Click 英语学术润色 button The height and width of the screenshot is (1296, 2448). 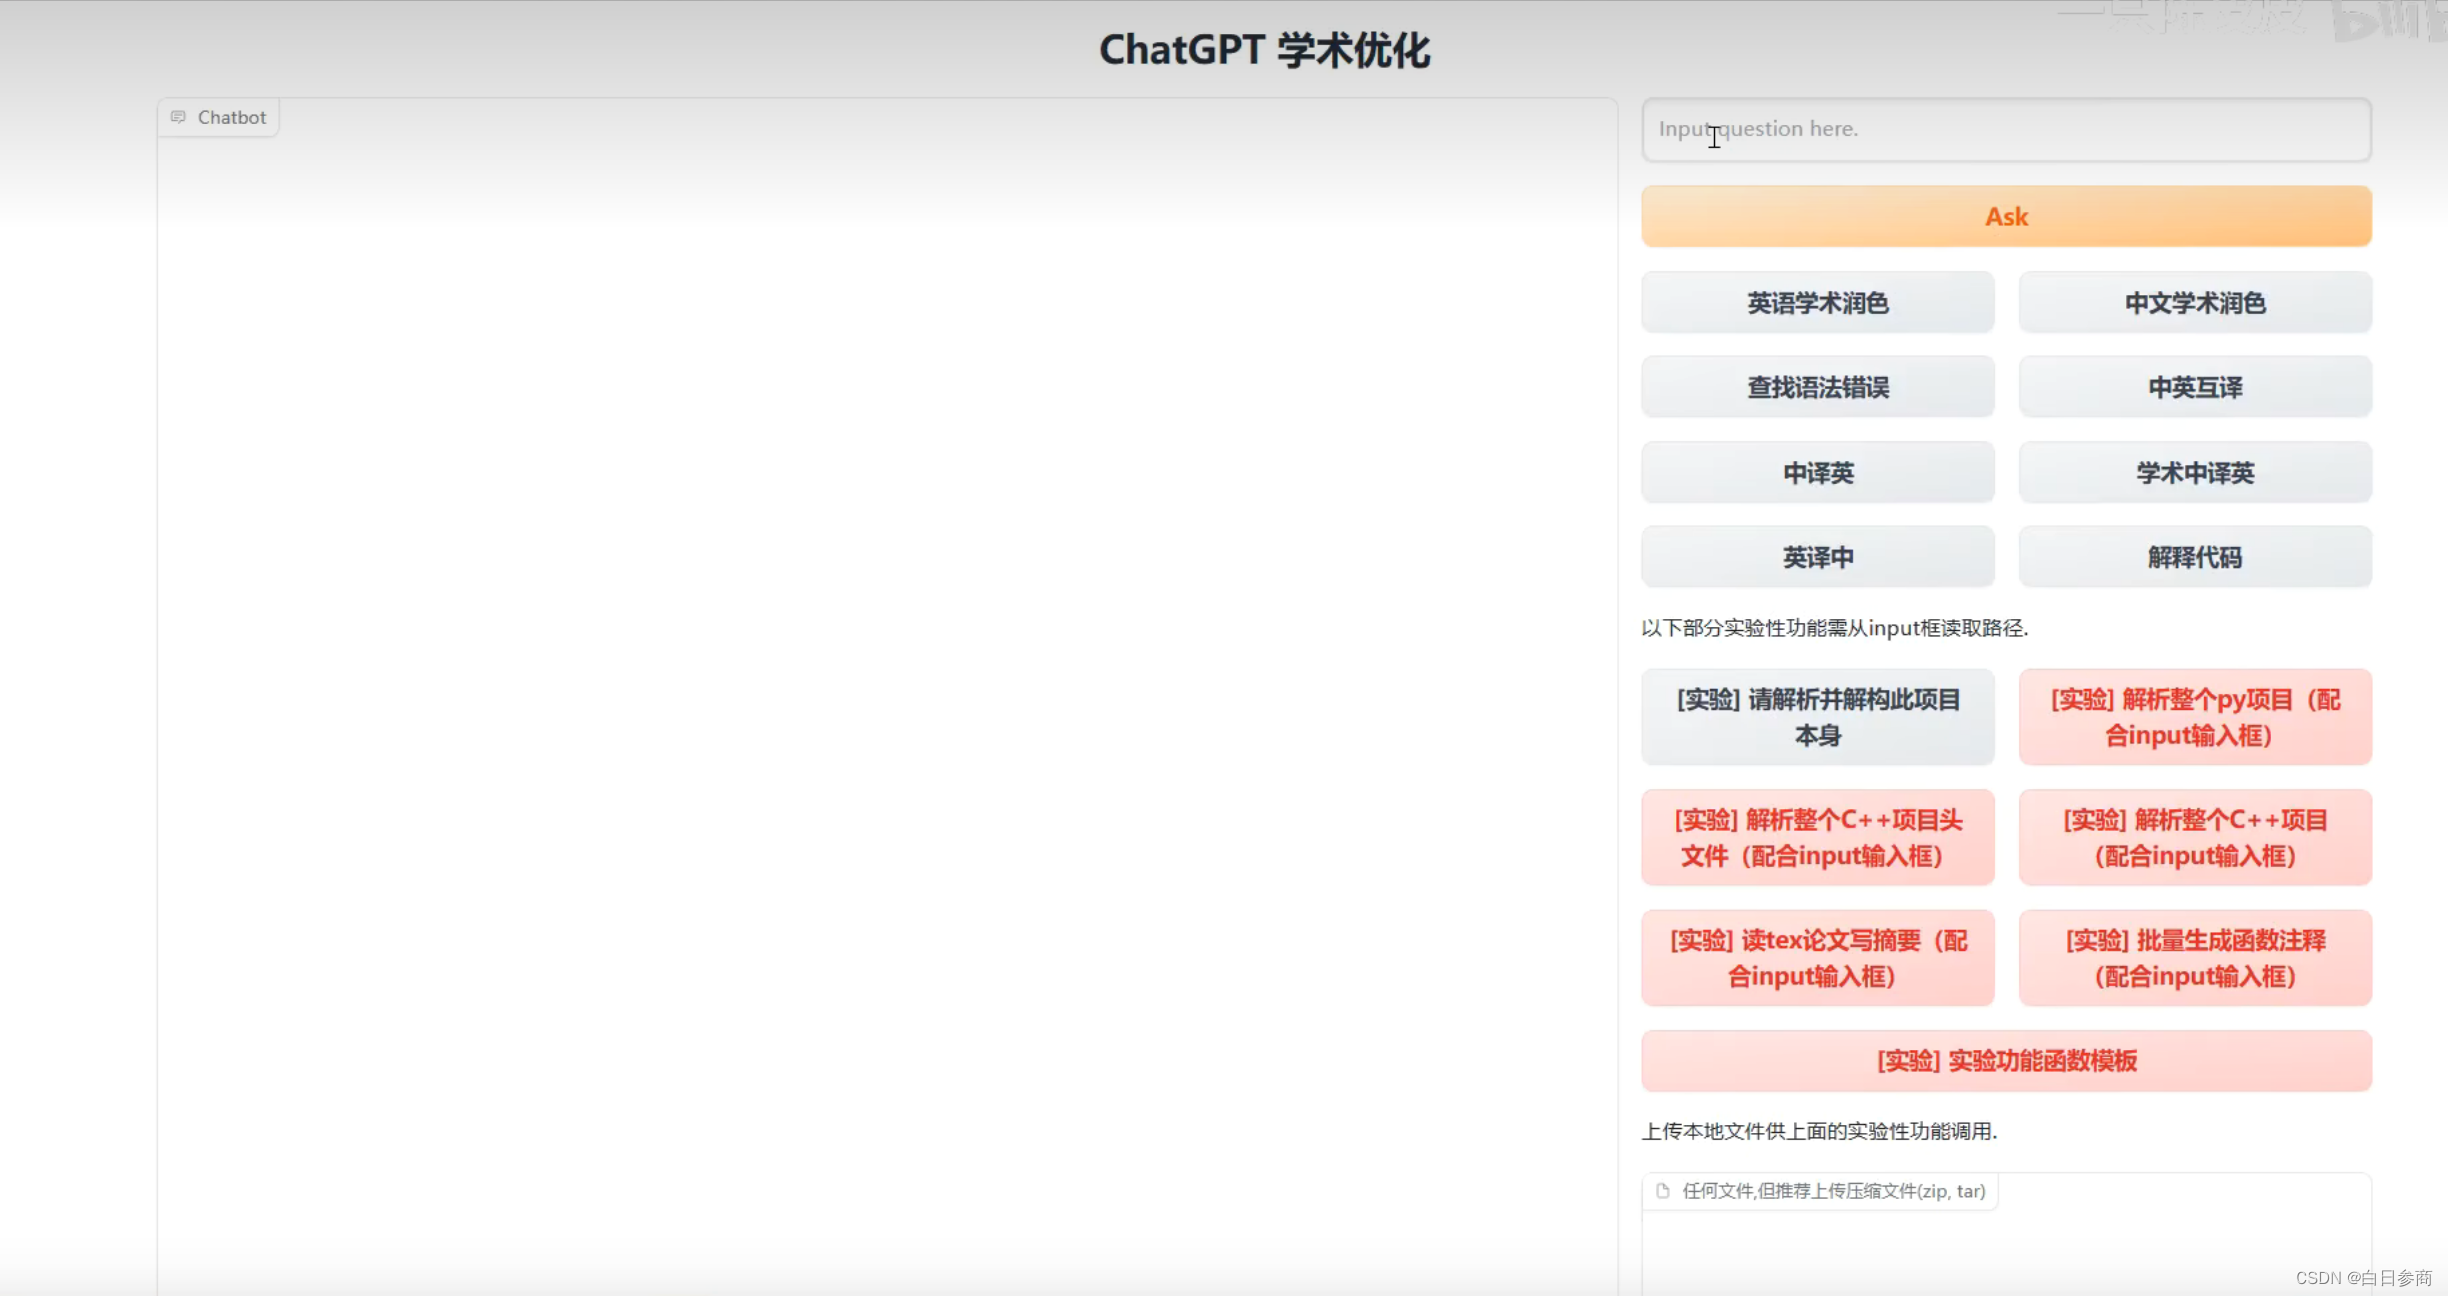(1817, 303)
